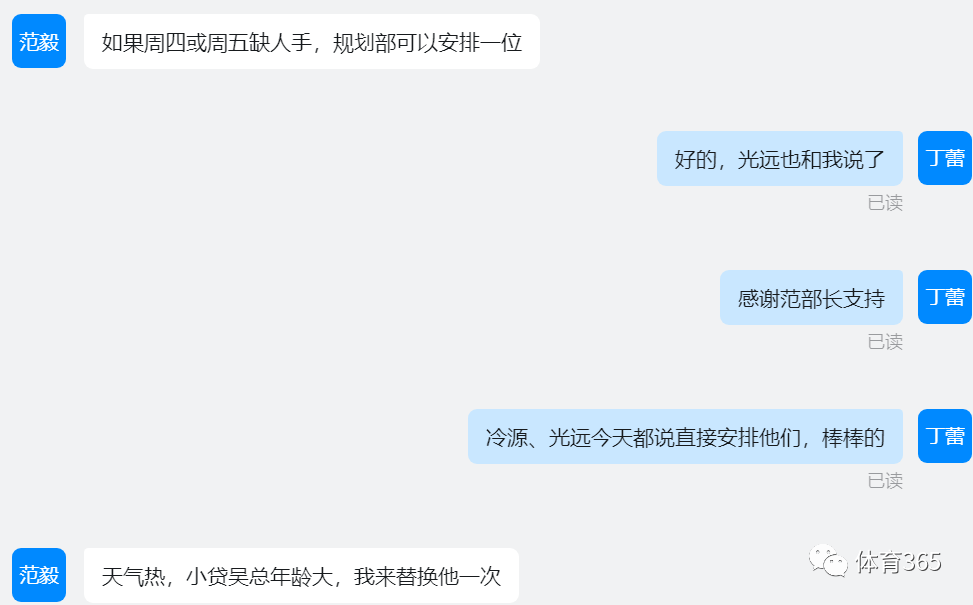
Task: Click 已读 status under 冷源、光远 message
Action: pos(885,481)
